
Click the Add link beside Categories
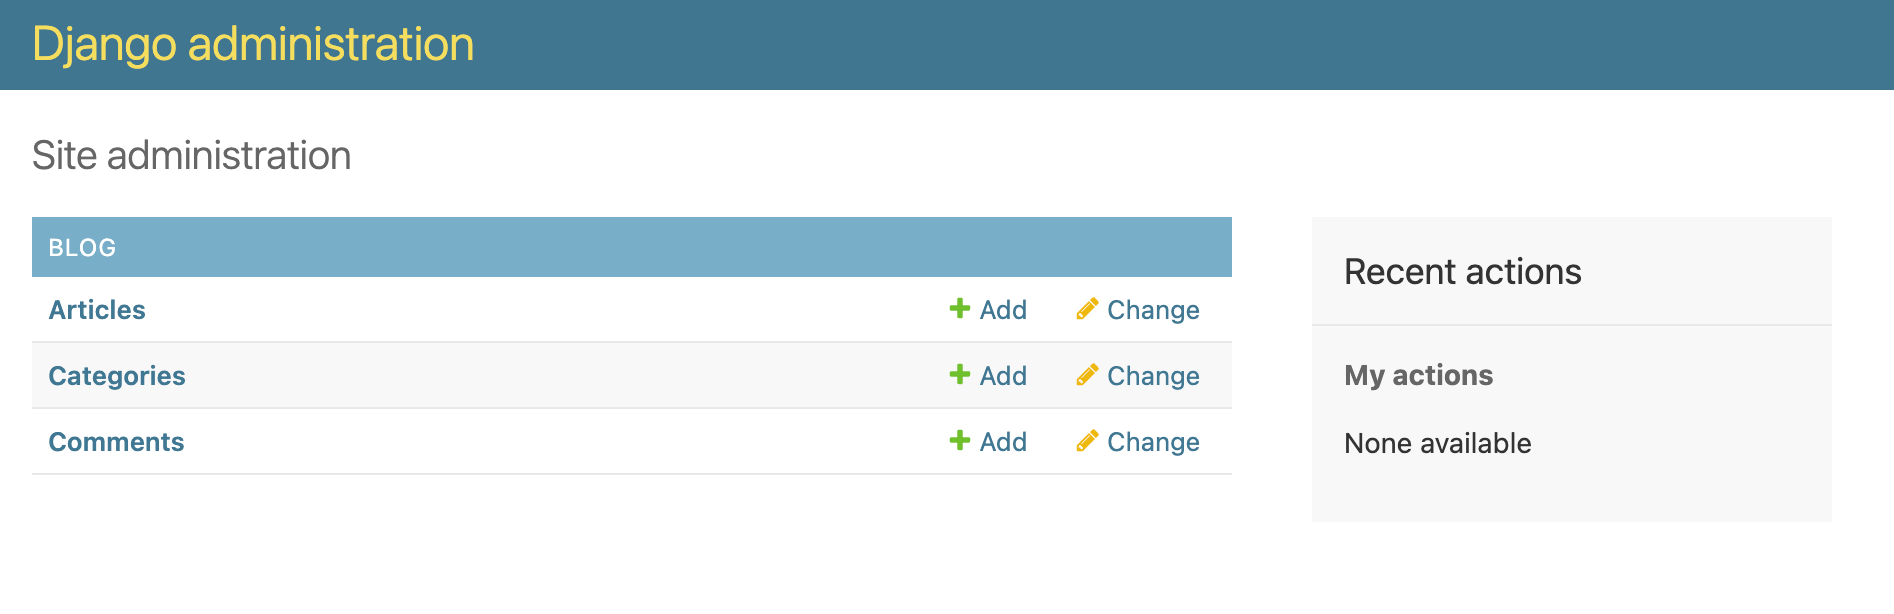click(1001, 376)
